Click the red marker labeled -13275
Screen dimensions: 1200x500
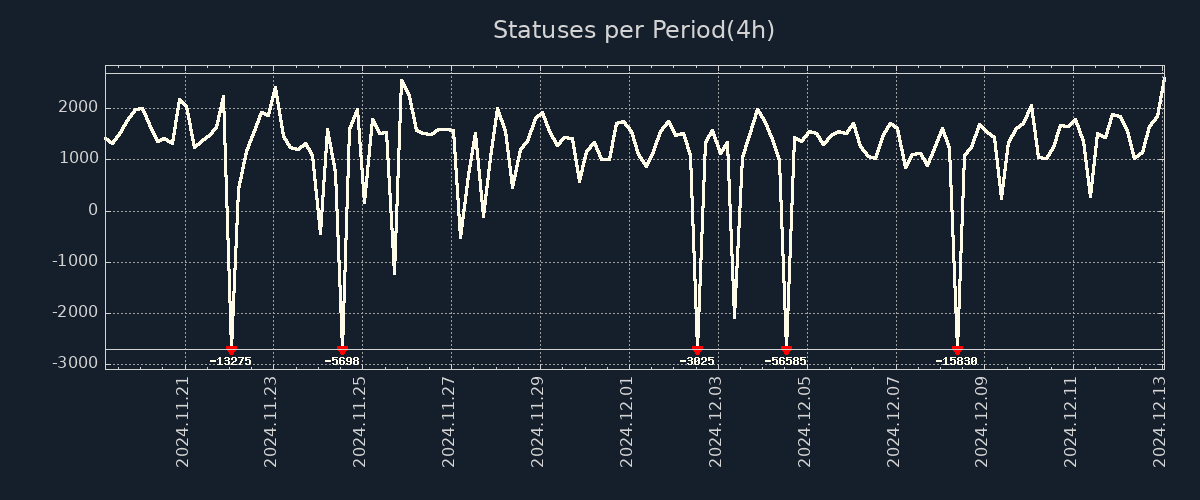click(x=231, y=350)
